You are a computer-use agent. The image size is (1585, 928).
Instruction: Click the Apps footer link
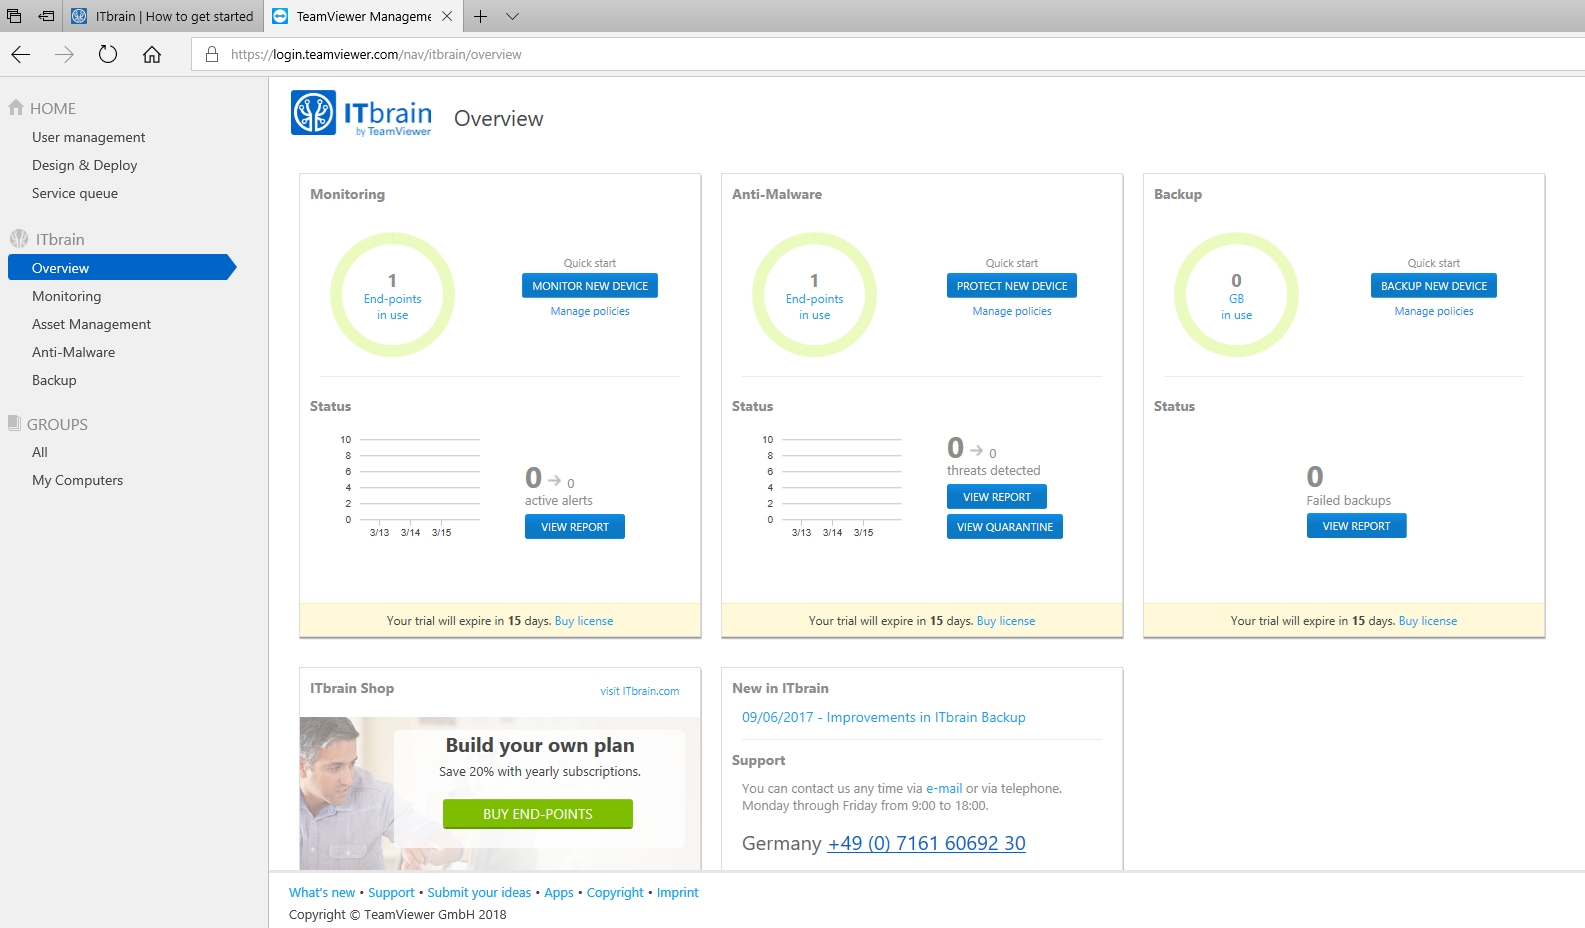tap(559, 892)
